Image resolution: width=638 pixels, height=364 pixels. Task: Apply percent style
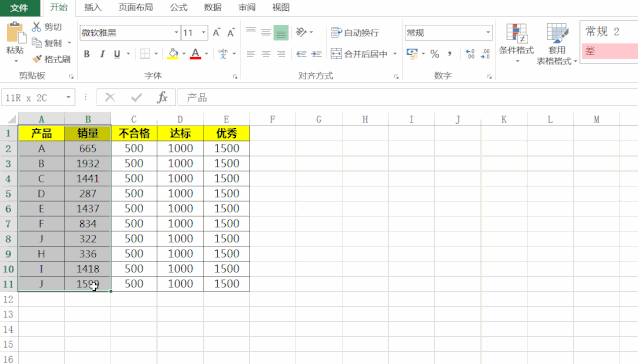point(435,54)
